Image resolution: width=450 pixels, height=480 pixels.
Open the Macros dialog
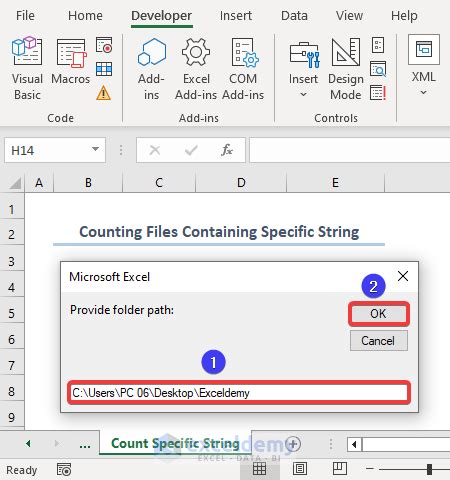(71, 62)
